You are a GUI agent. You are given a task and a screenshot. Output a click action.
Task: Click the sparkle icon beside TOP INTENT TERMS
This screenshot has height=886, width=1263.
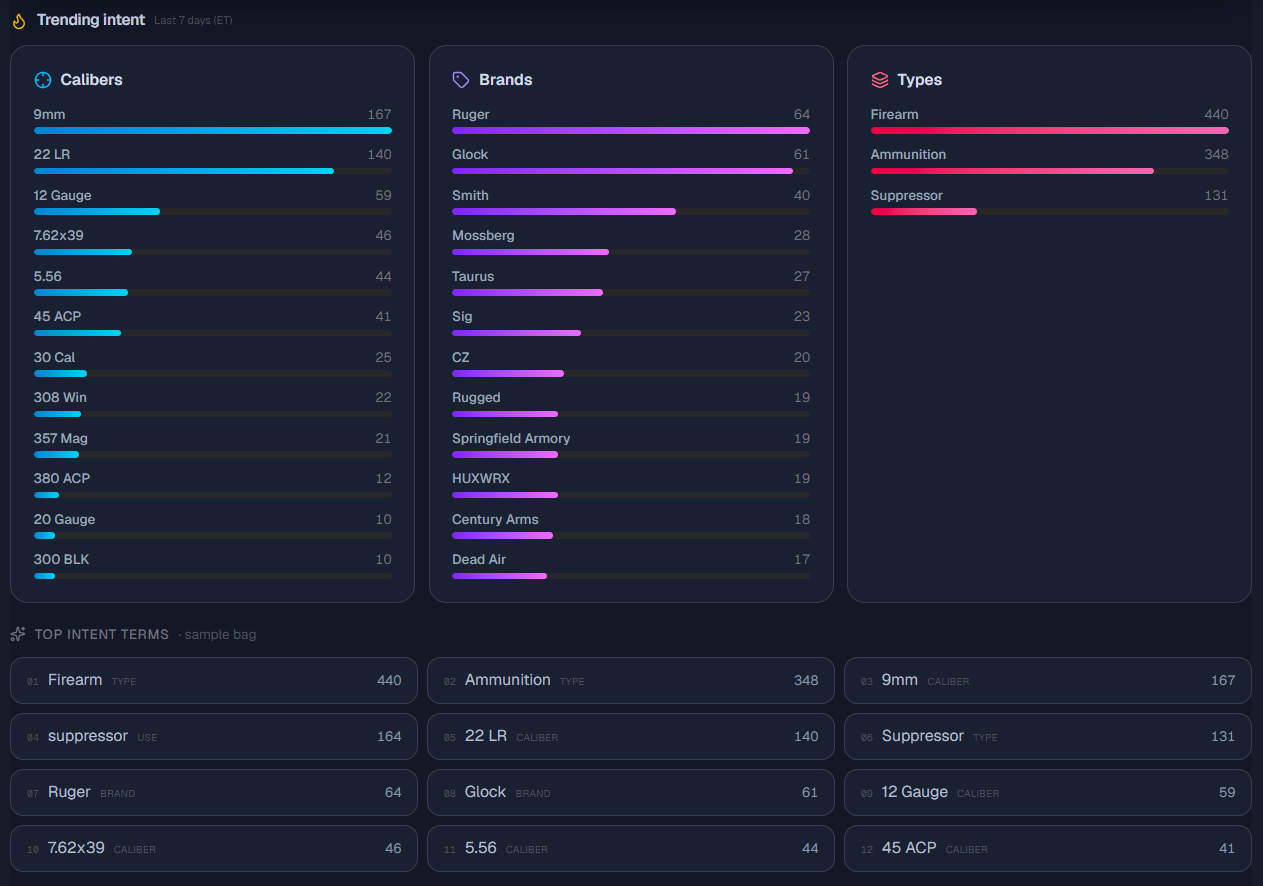(x=18, y=634)
